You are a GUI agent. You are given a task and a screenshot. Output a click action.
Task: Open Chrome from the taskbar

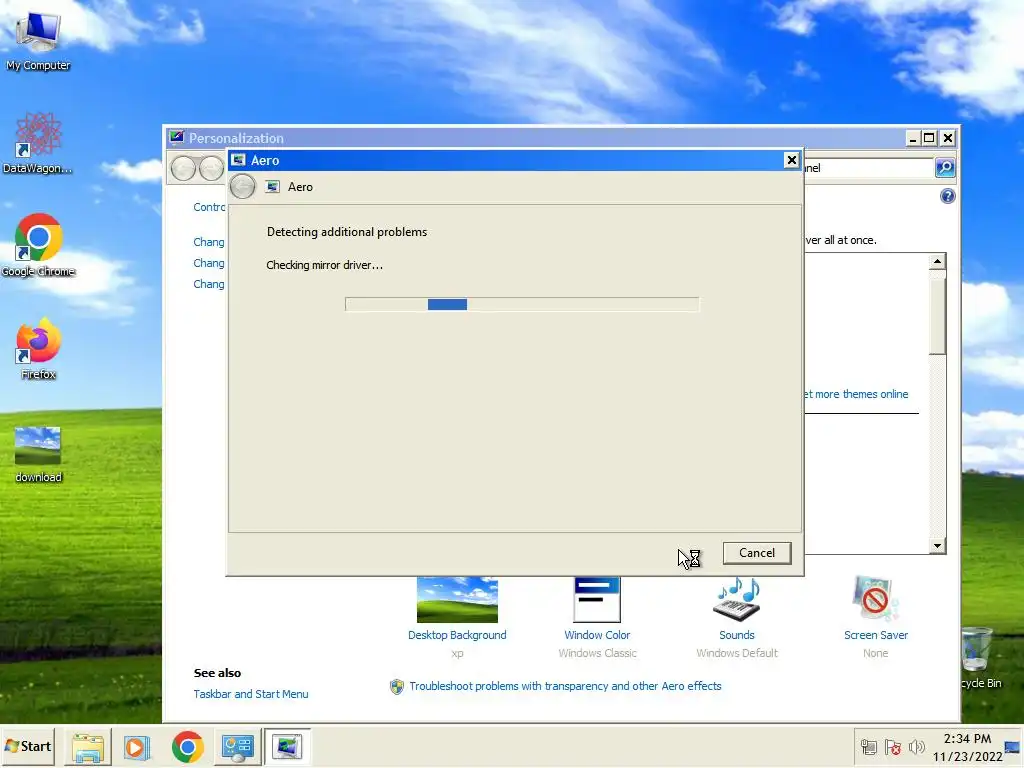[x=187, y=746]
